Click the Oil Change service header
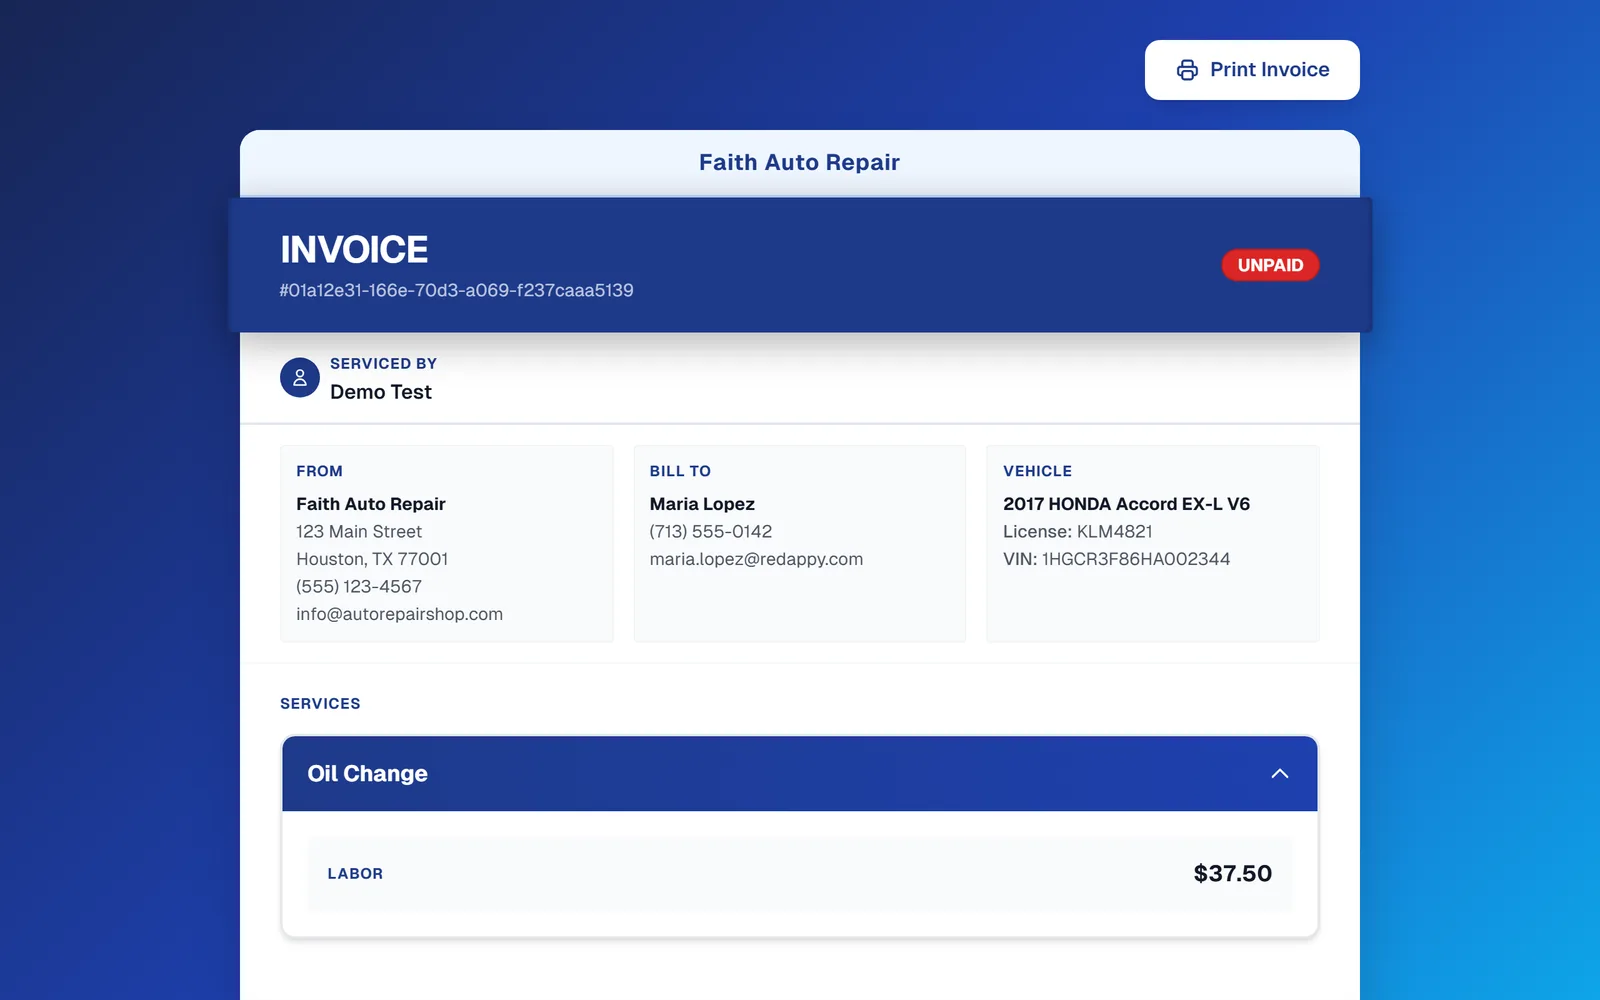This screenshot has height=1000, width=1600. [800, 774]
